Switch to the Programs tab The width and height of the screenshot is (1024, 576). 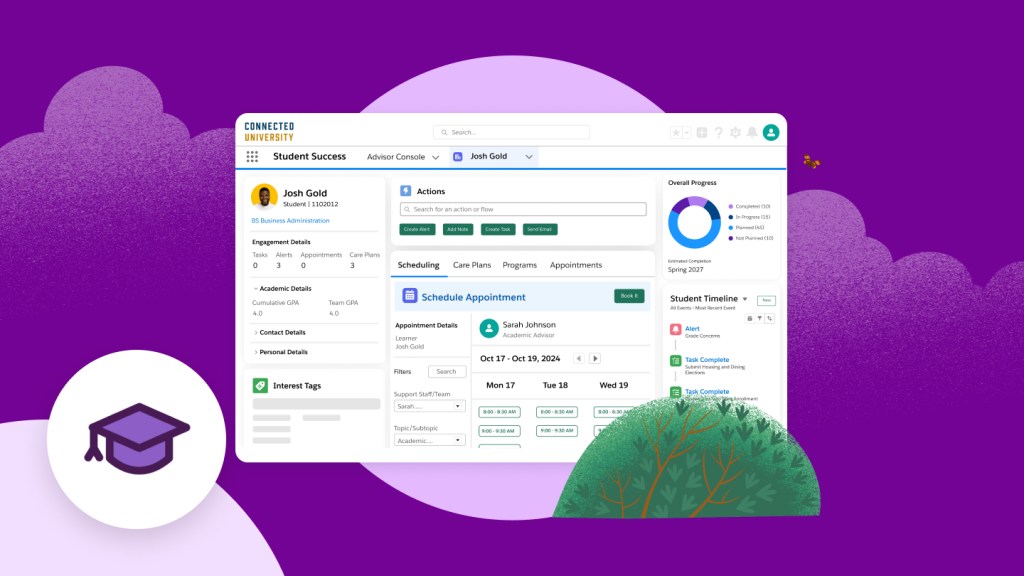point(519,265)
